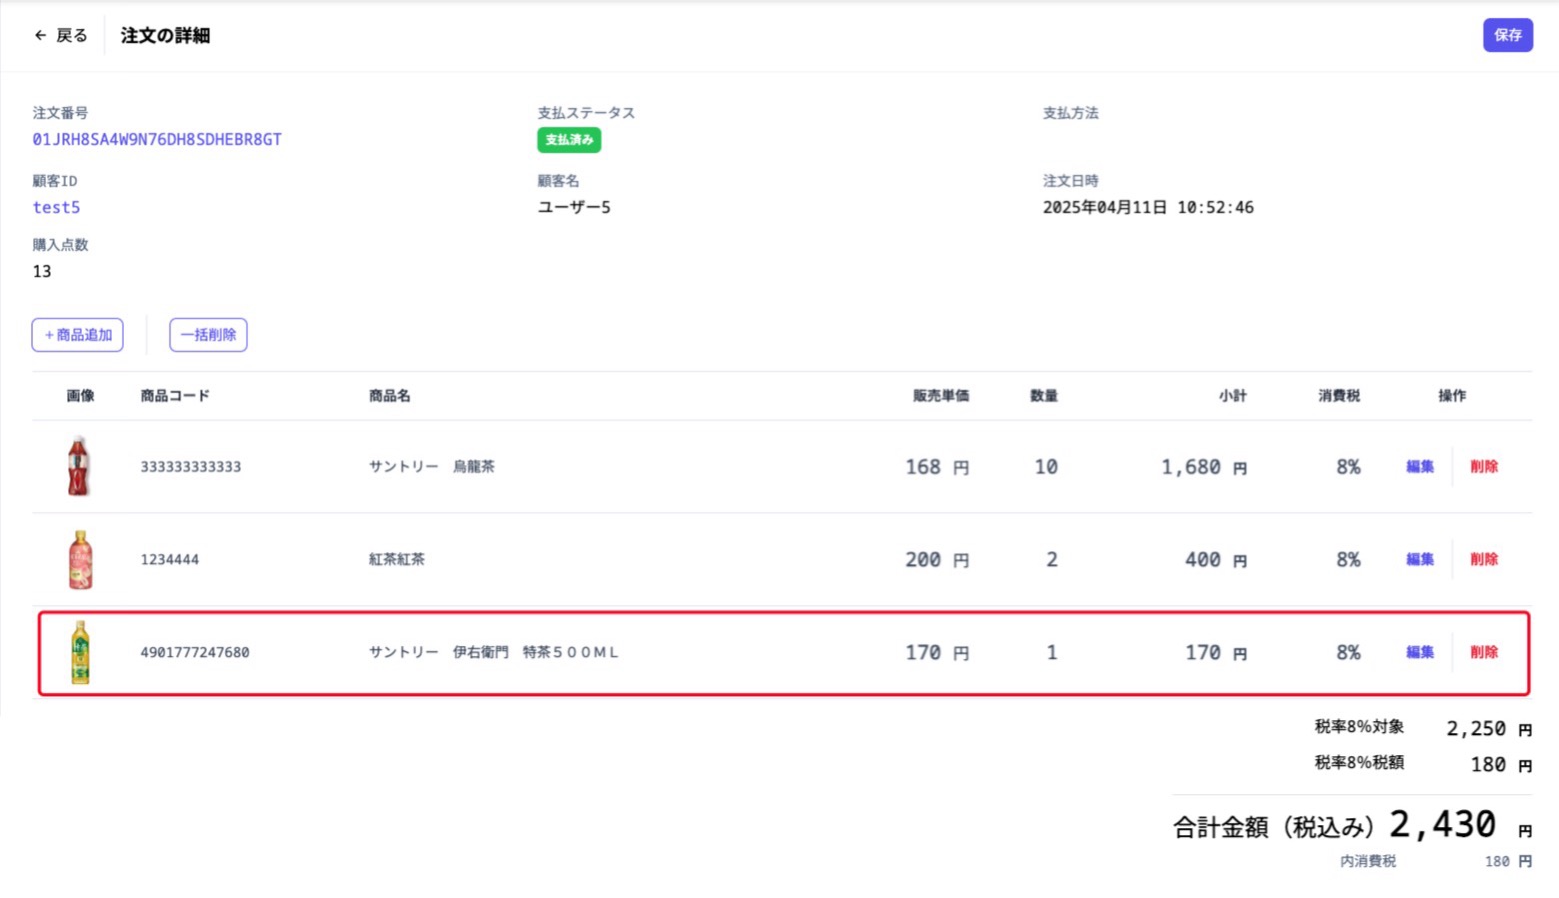Click the 紅茶紅茶 product image thumbnail

[x=80, y=559]
